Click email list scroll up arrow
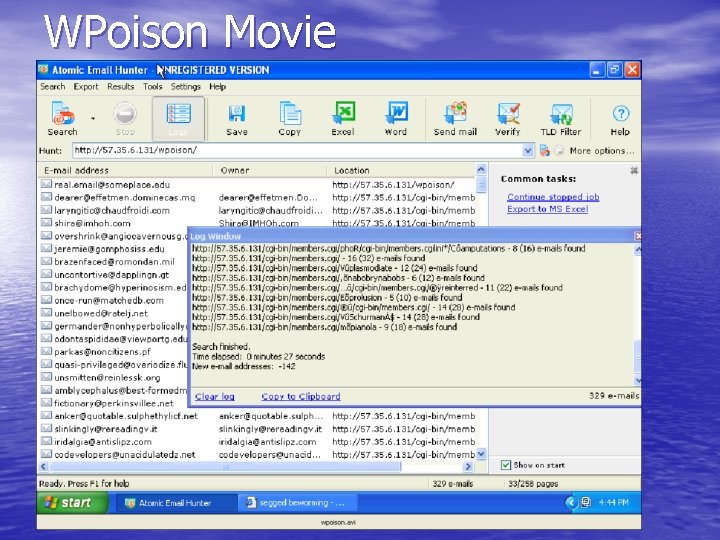 481,169
